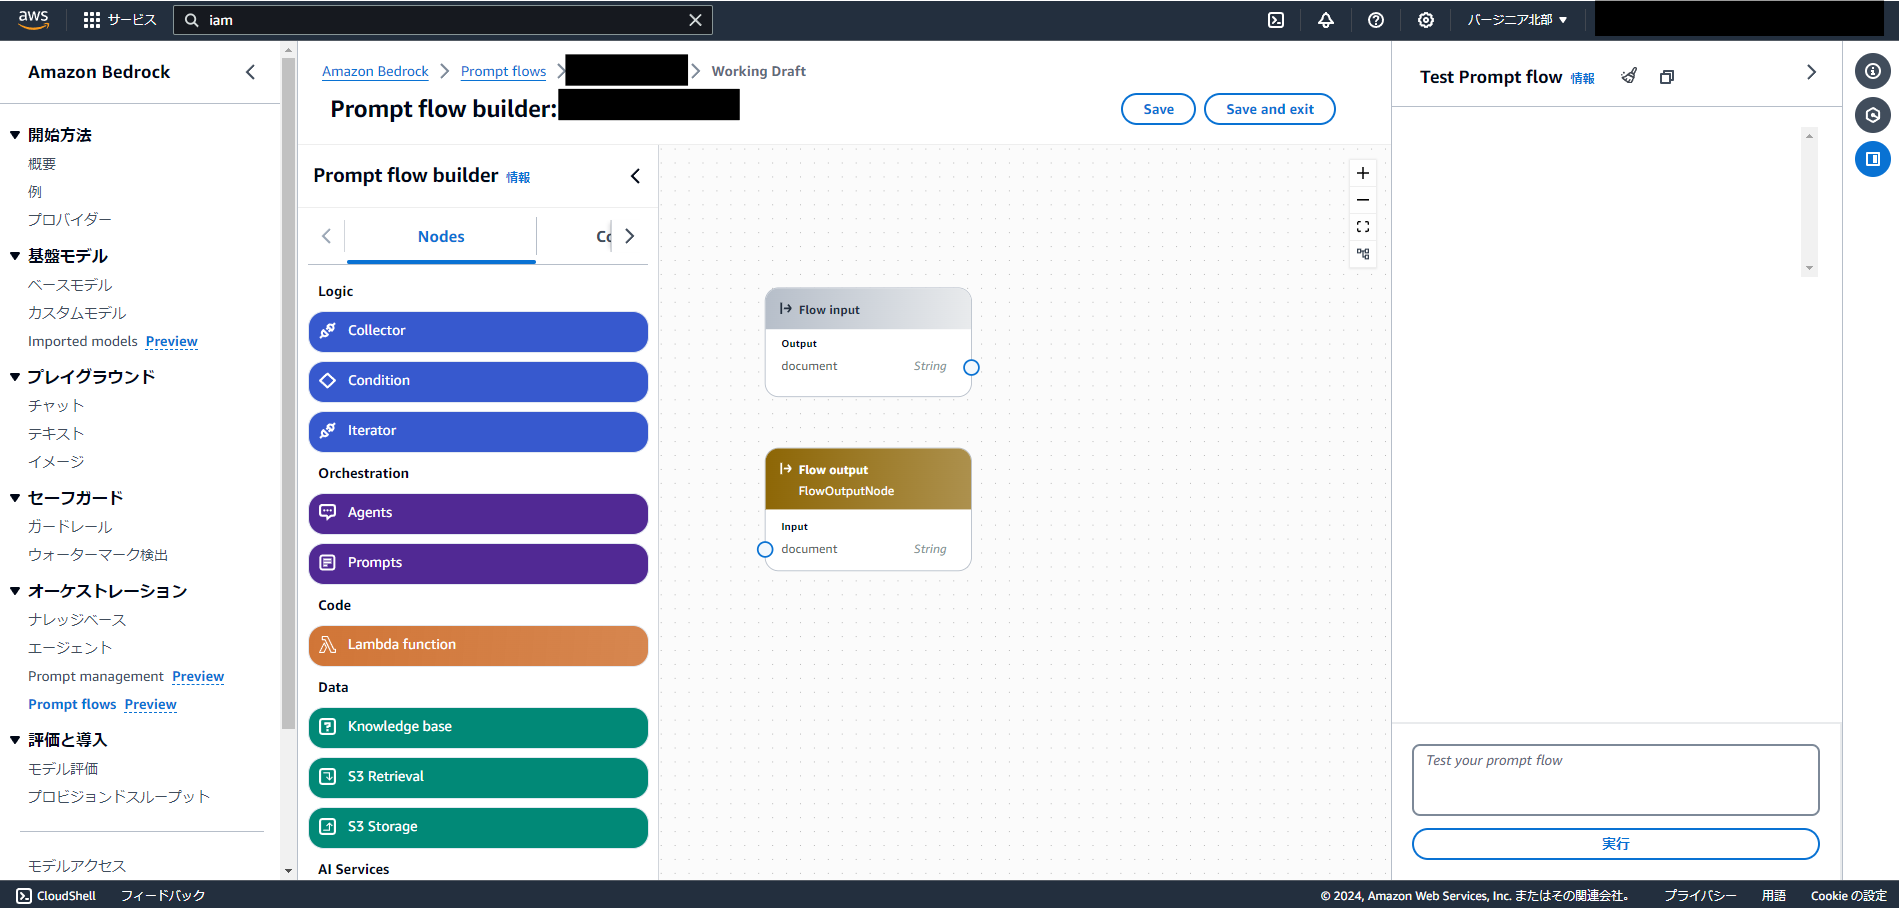
Task: Clear the test chat with broom icon
Action: click(x=1628, y=75)
